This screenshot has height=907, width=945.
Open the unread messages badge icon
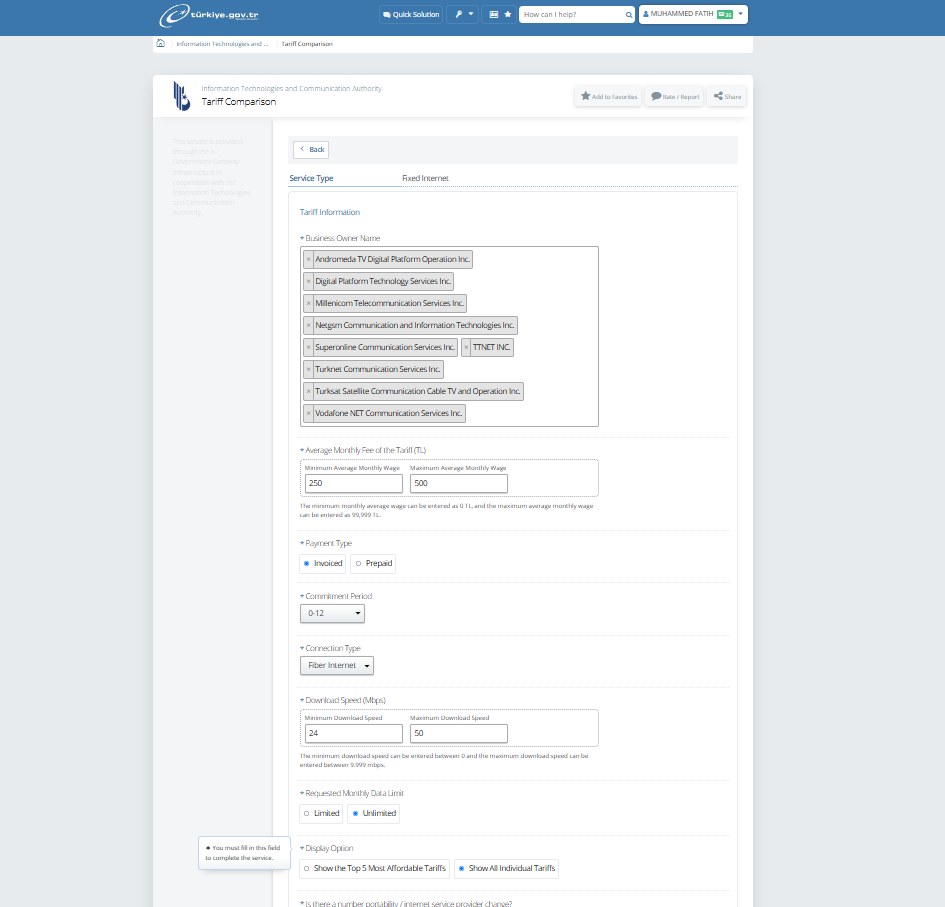click(x=725, y=14)
